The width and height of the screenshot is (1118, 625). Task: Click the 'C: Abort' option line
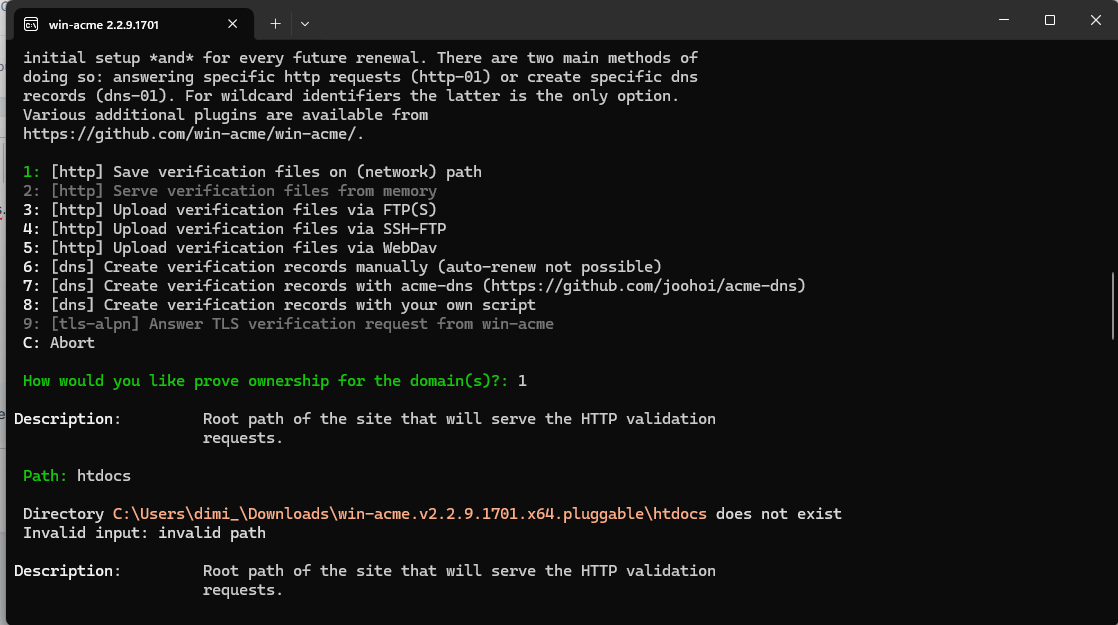(x=58, y=343)
